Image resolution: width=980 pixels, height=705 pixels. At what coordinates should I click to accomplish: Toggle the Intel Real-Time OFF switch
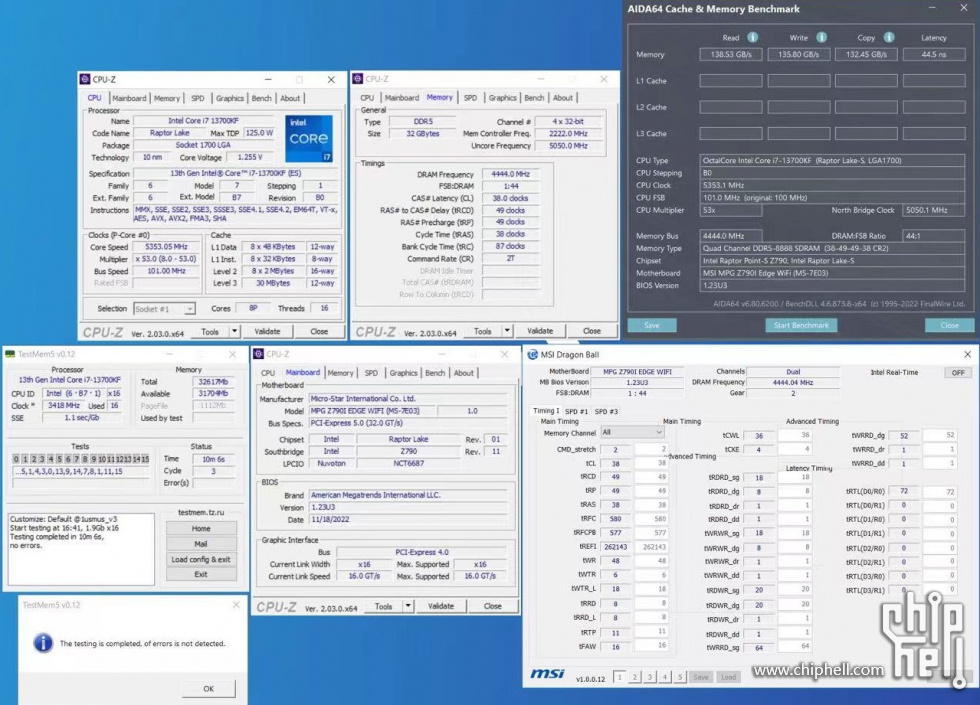[958, 372]
